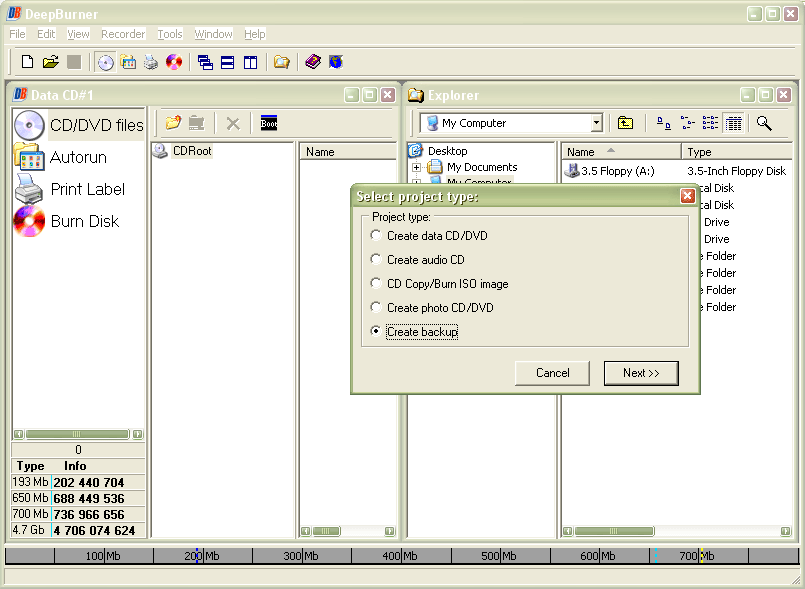805x589 pixels.
Task: Close the Select project type dialog
Action: click(x=687, y=196)
